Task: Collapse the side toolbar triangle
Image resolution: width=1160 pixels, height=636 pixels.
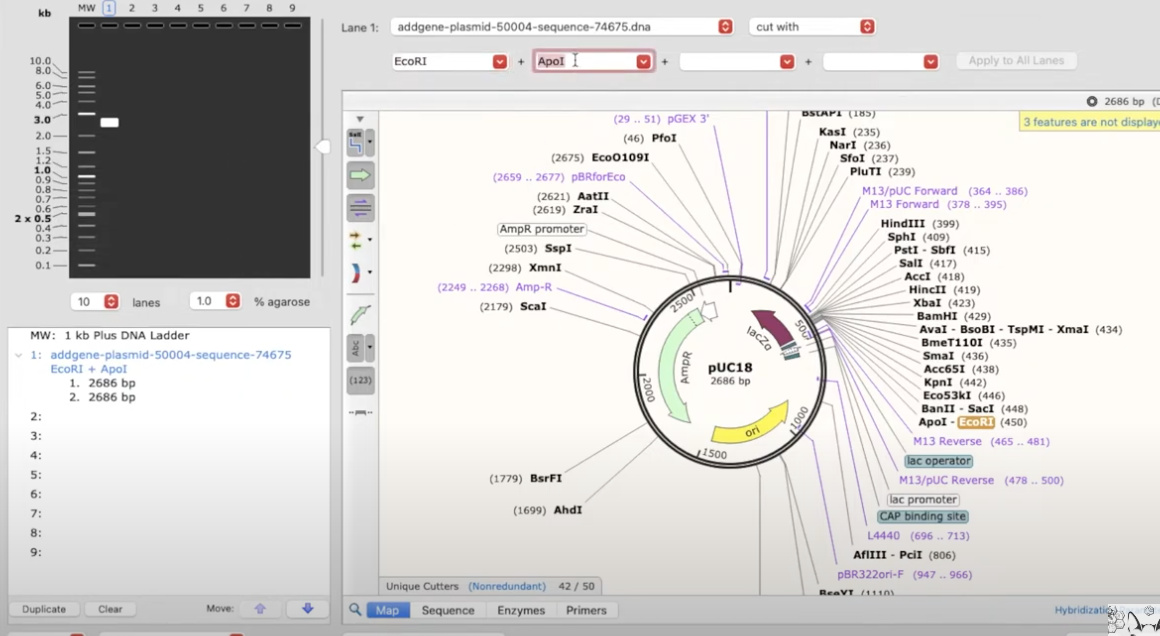Action: point(360,119)
